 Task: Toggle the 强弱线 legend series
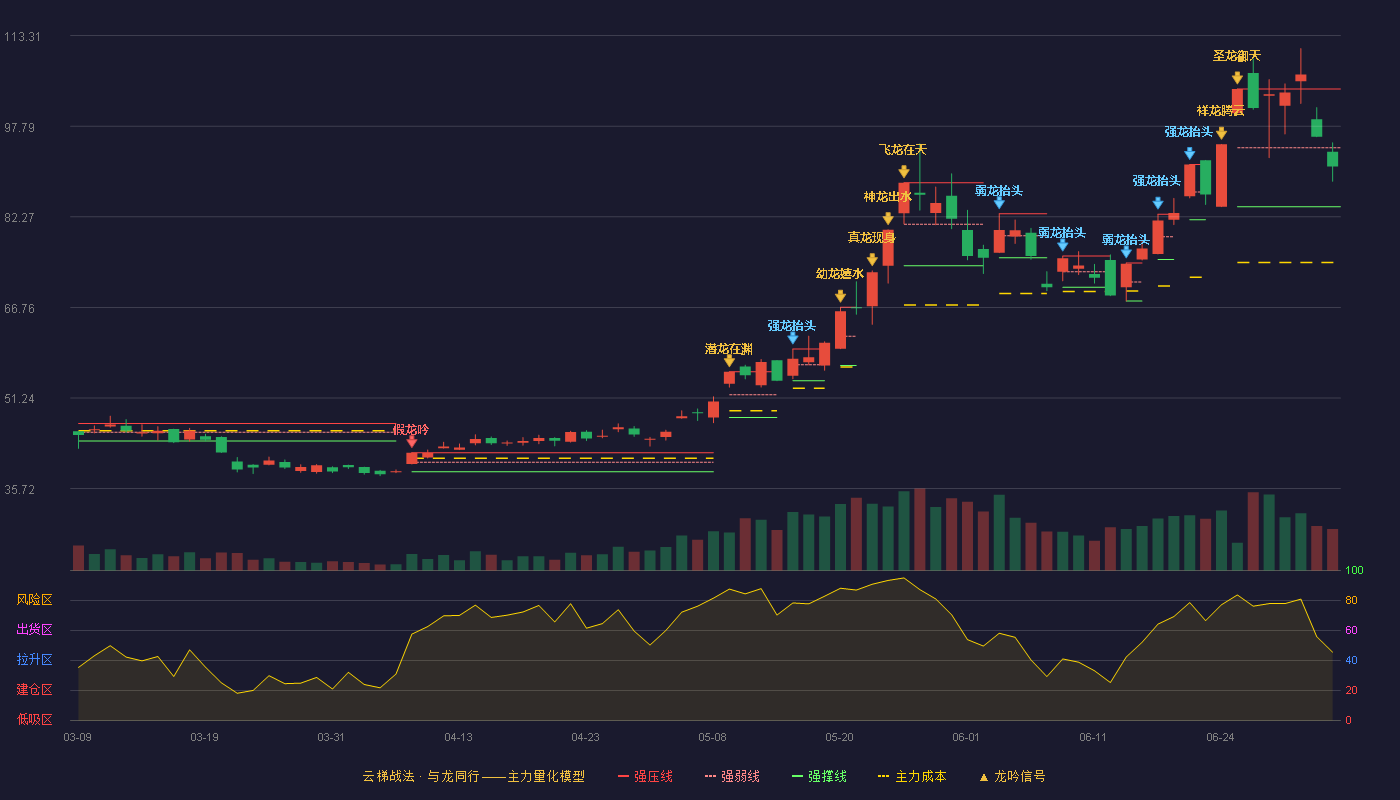732,776
